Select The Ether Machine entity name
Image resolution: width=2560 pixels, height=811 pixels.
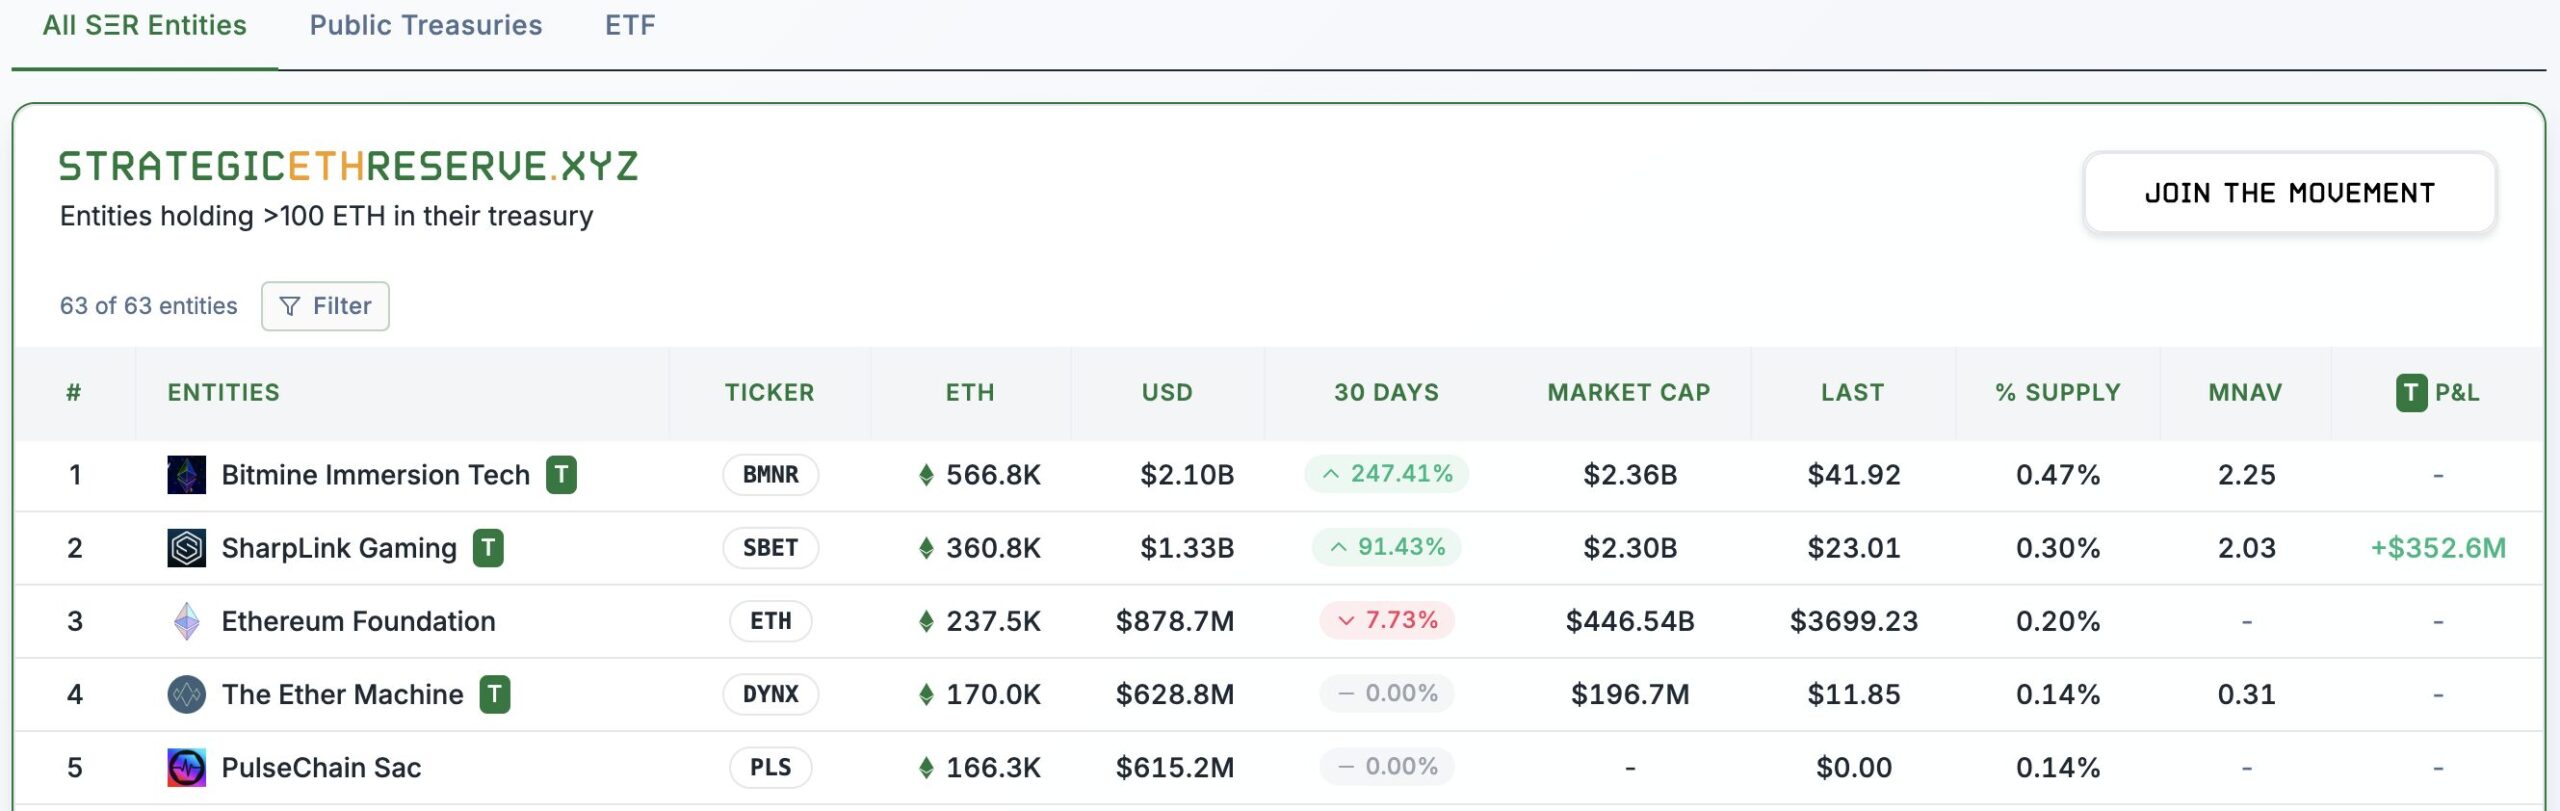342,694
